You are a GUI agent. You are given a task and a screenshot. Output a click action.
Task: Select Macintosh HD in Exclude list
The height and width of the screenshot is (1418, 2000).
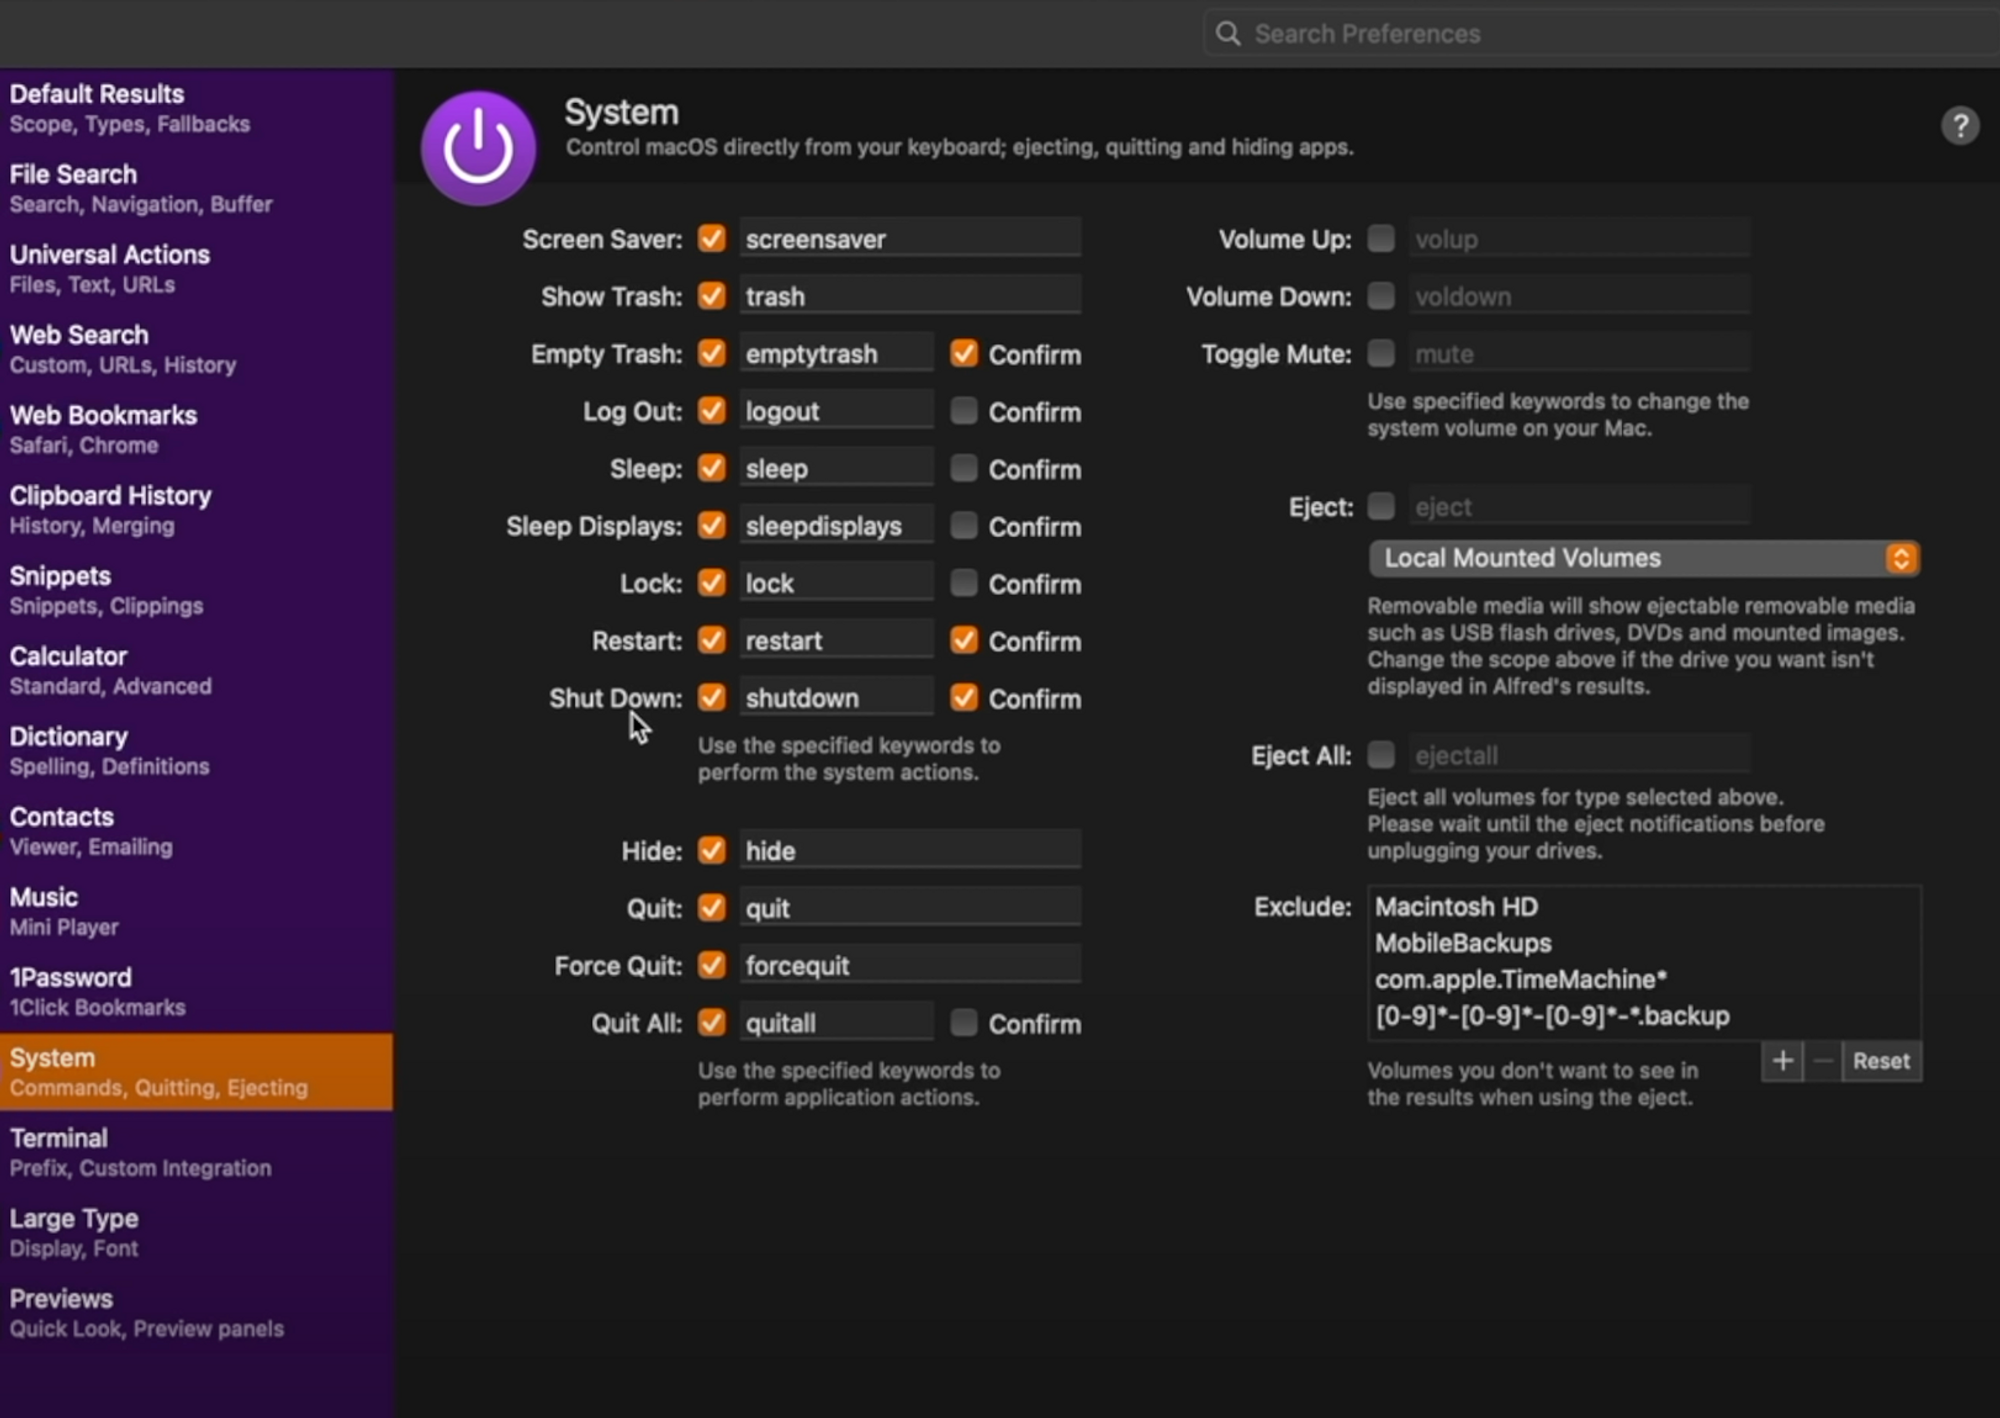(x=1456, y=907)
